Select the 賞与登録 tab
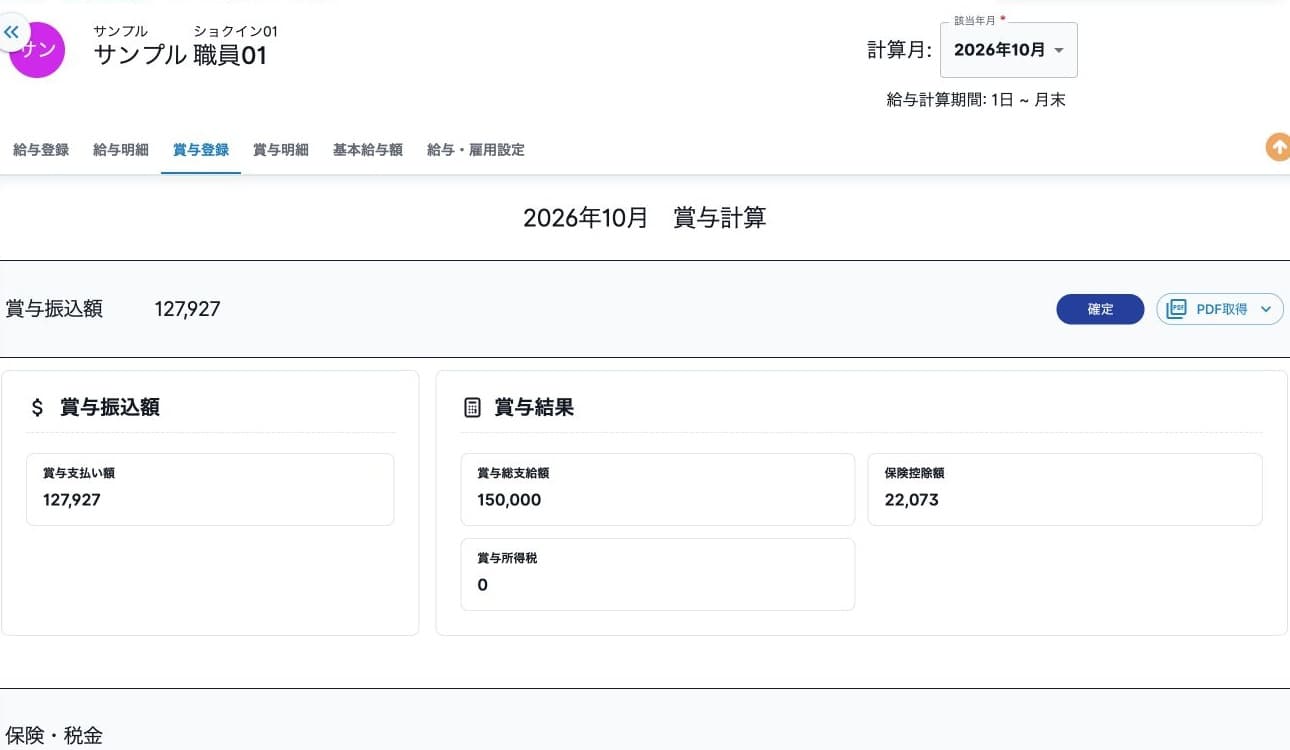This screenshot has height=750, width=1290. pyautogui.click(x=201, y=150)
